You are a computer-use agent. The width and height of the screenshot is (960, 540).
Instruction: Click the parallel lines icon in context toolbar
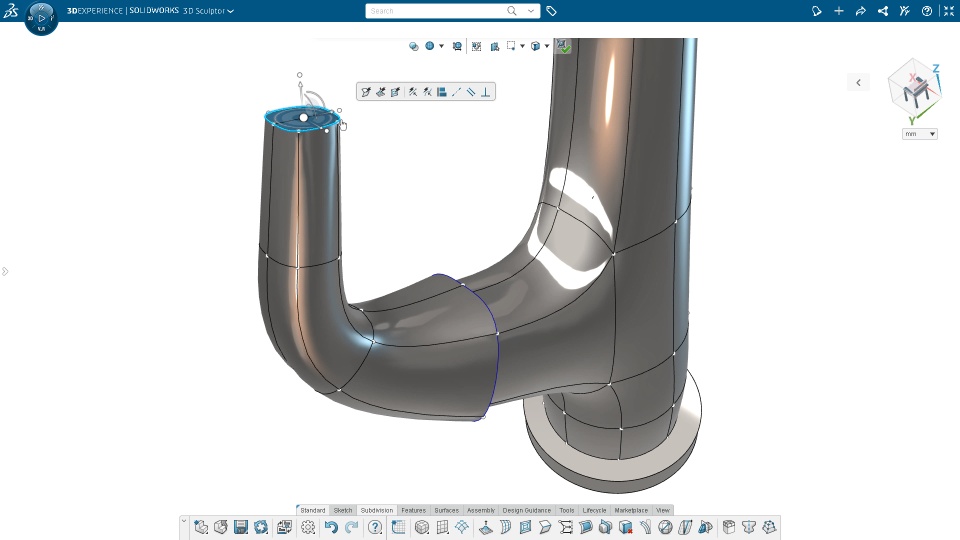[x=471, y=92]
